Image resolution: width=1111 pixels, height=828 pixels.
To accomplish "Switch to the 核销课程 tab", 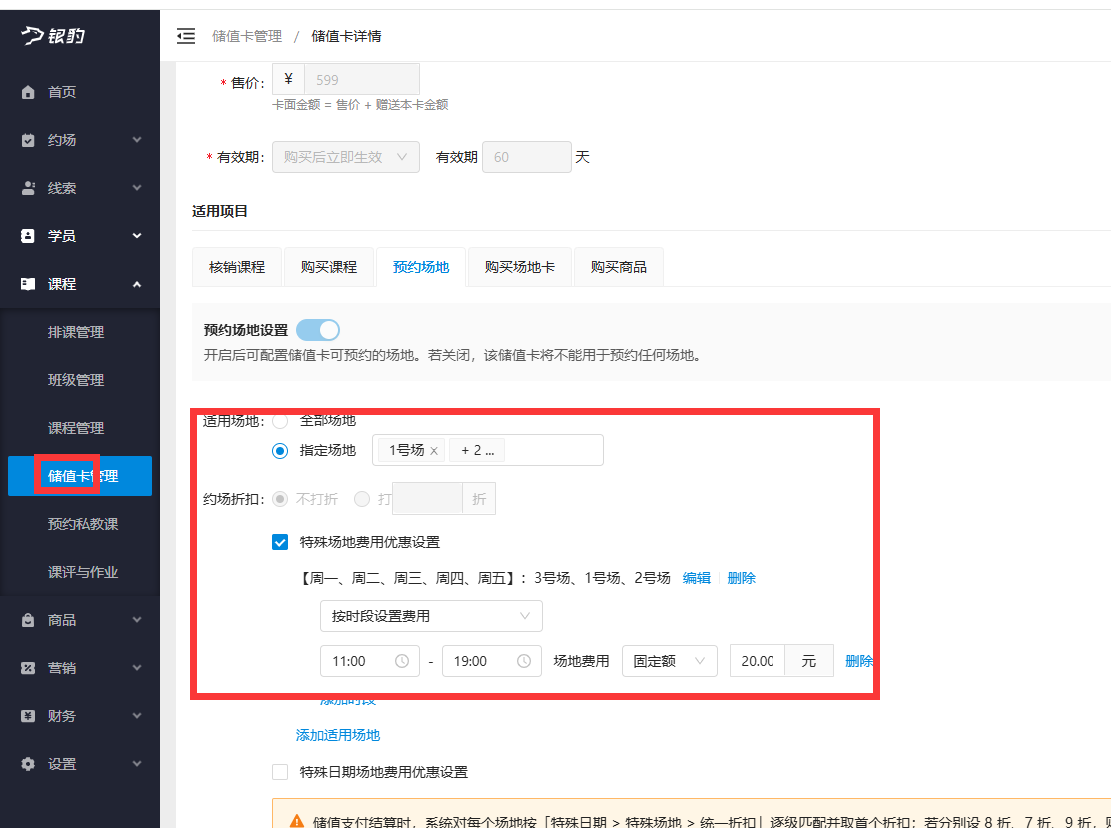I will click(237, 266).
